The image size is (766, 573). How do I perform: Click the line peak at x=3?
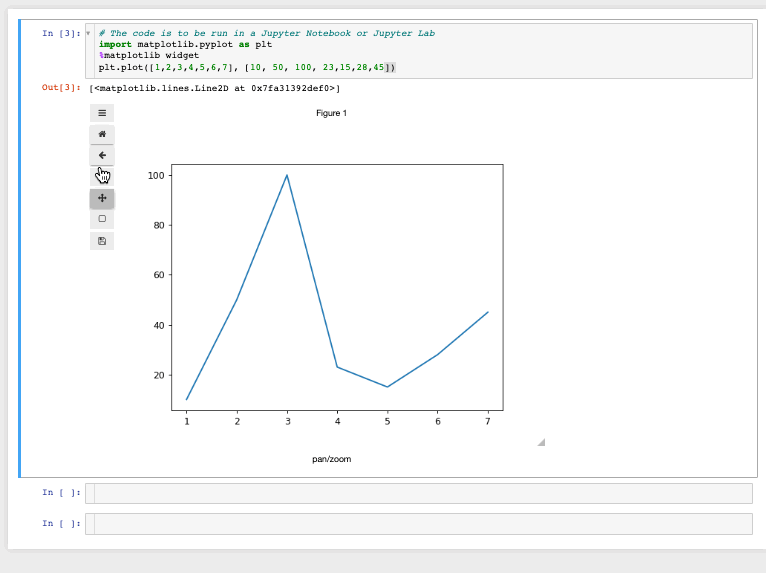coord(287,176)
